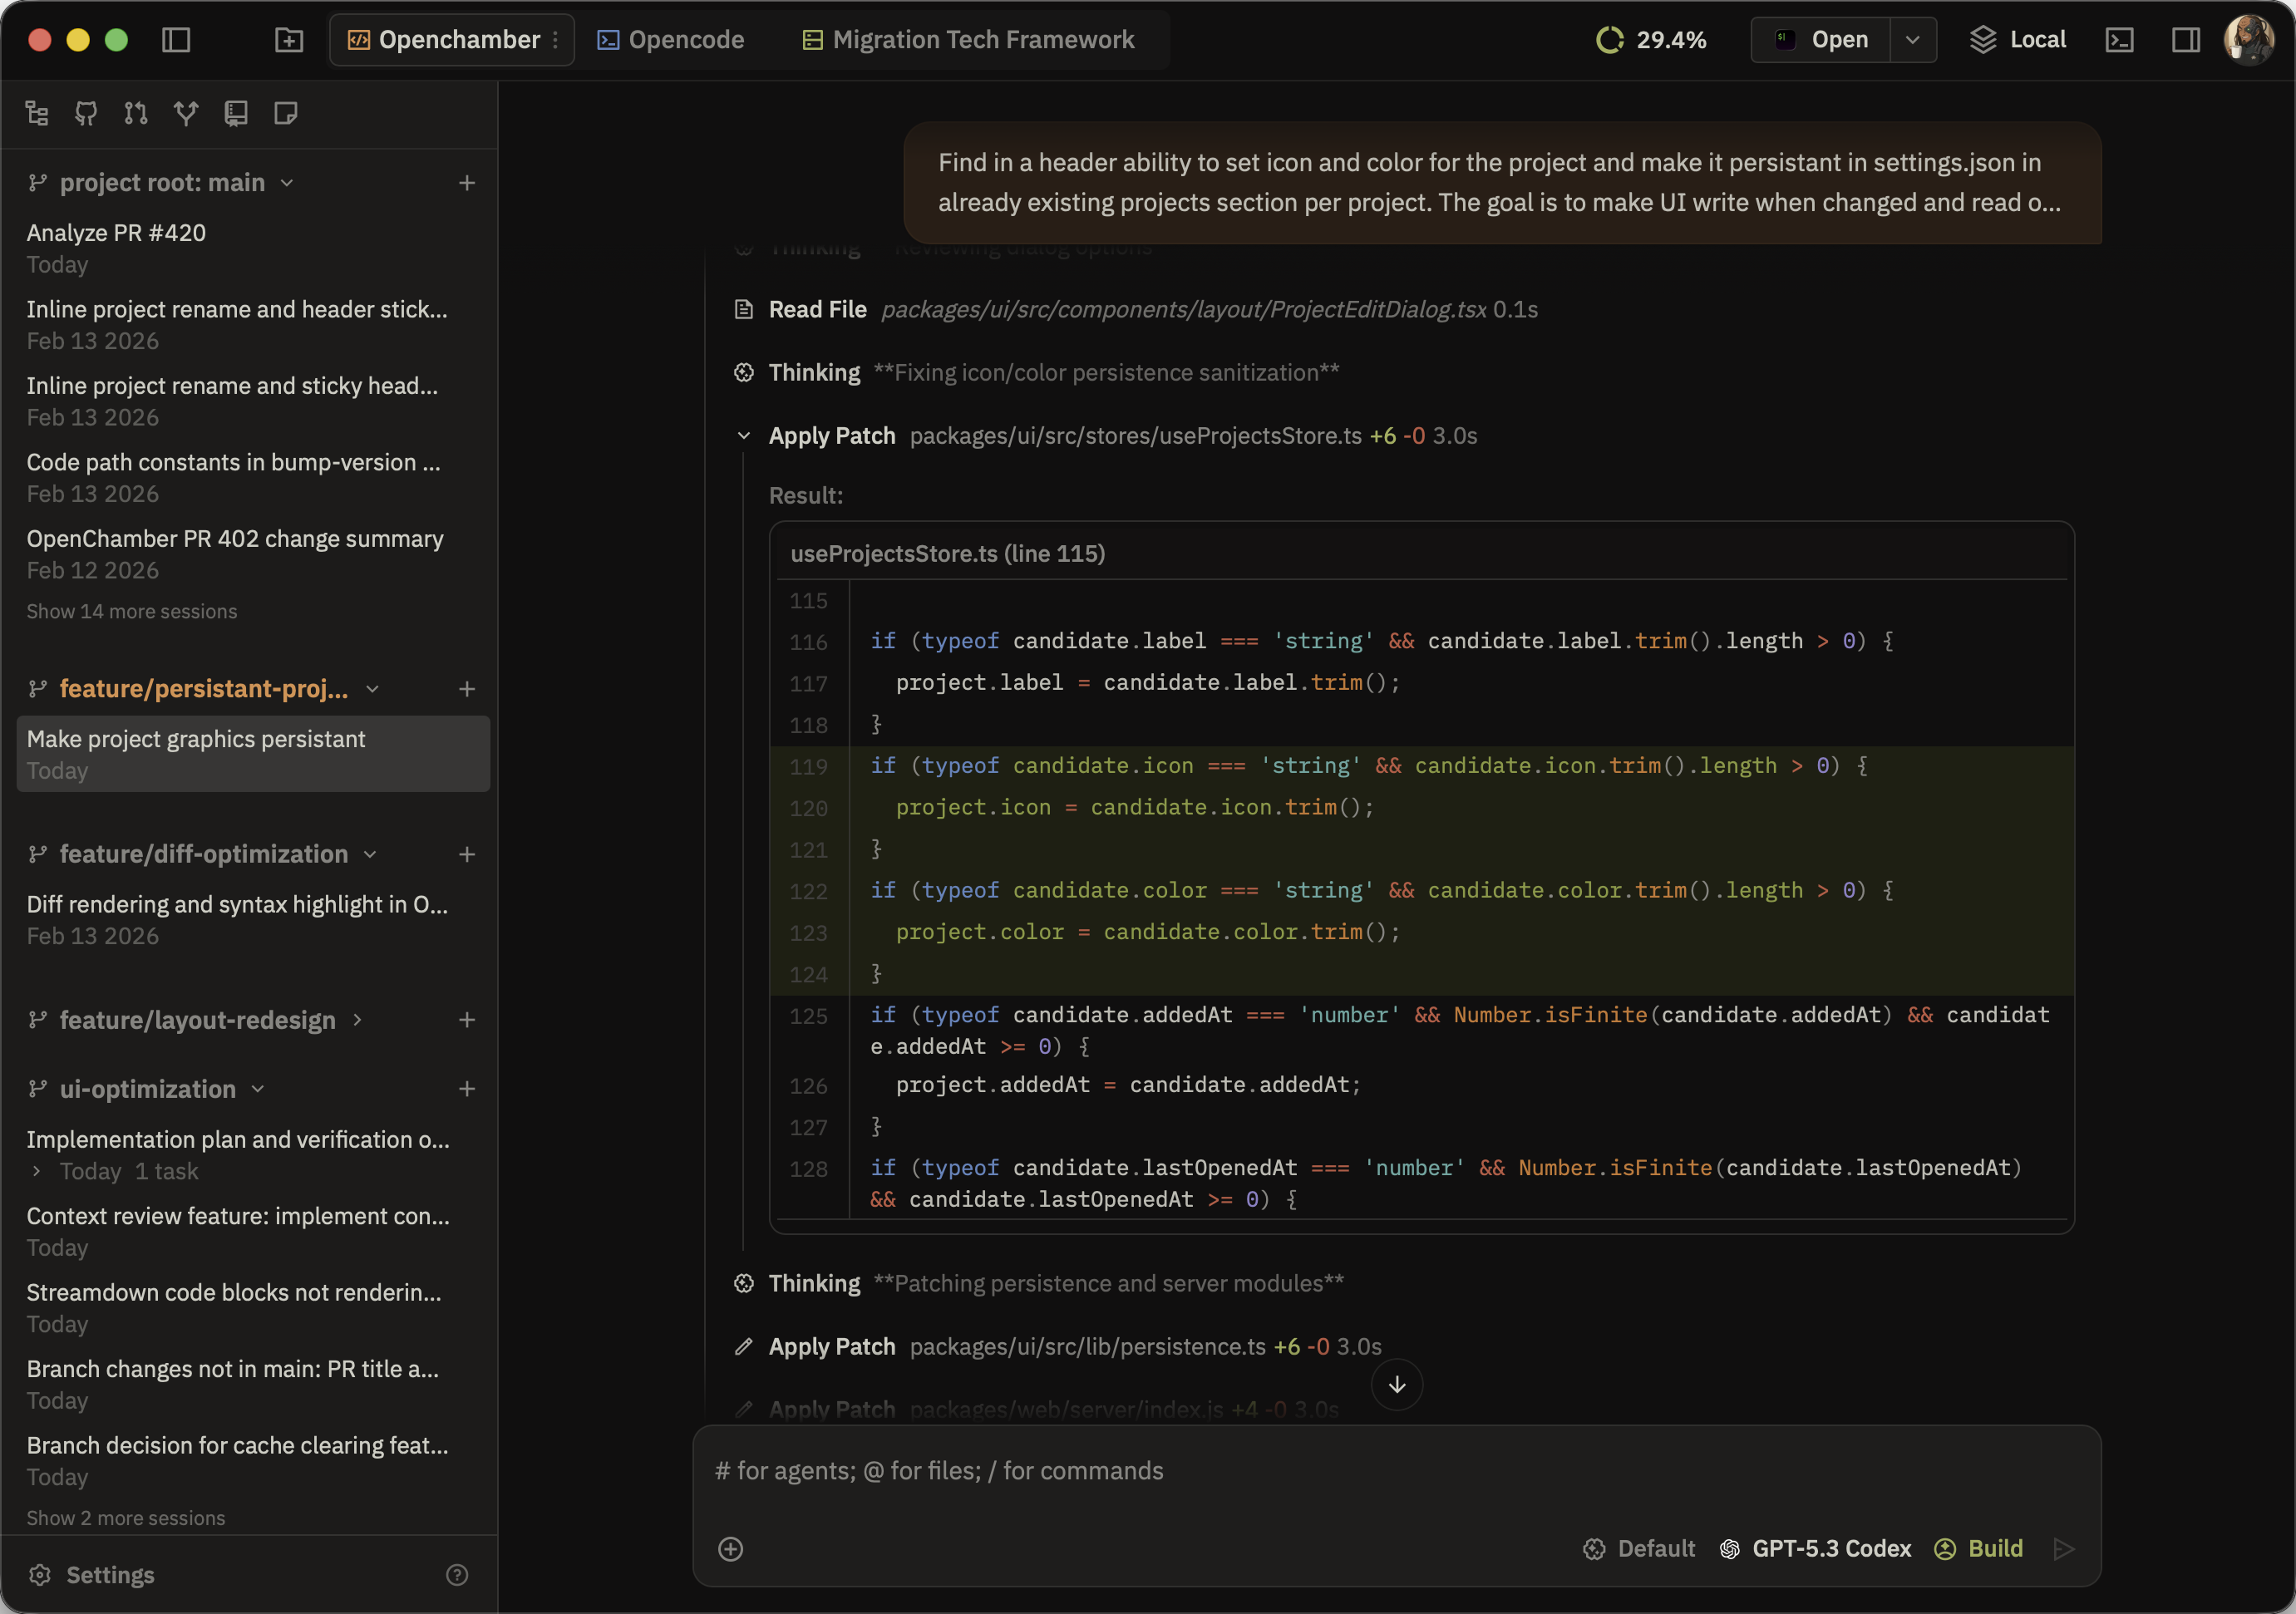Click the user avatar in the top right
This screenshot has width=2296, height=1614.
pos(2248,40)
